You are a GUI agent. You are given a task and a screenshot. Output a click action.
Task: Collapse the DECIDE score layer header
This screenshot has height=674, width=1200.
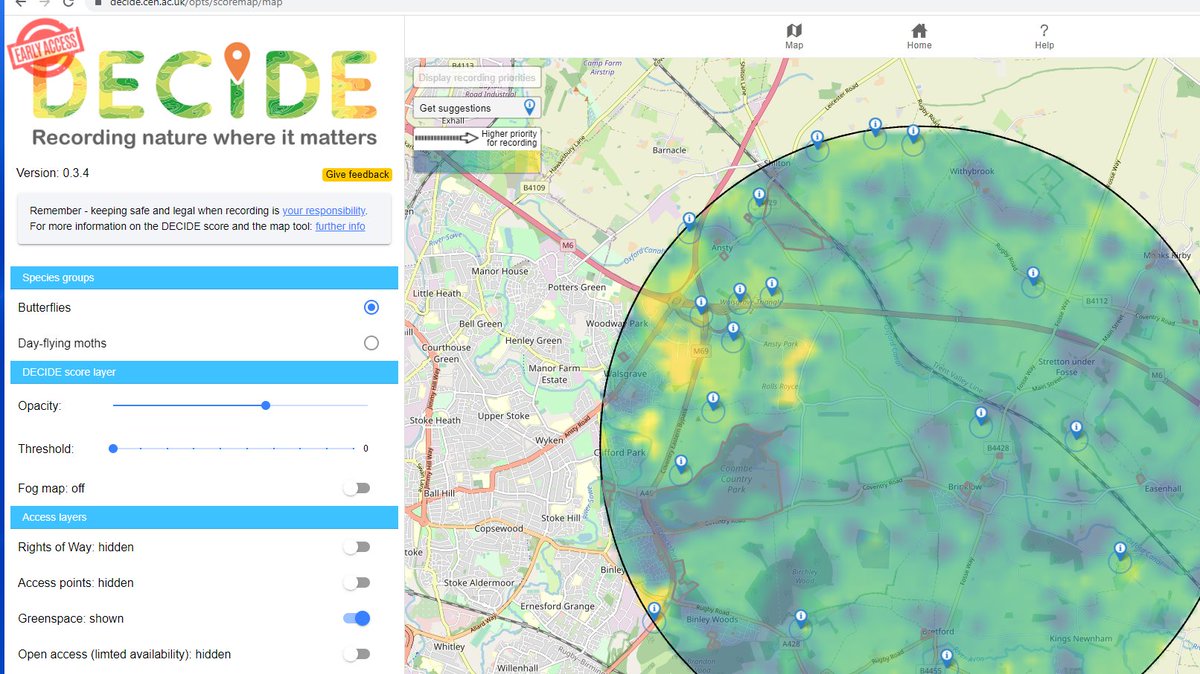[x=204, y=372]
